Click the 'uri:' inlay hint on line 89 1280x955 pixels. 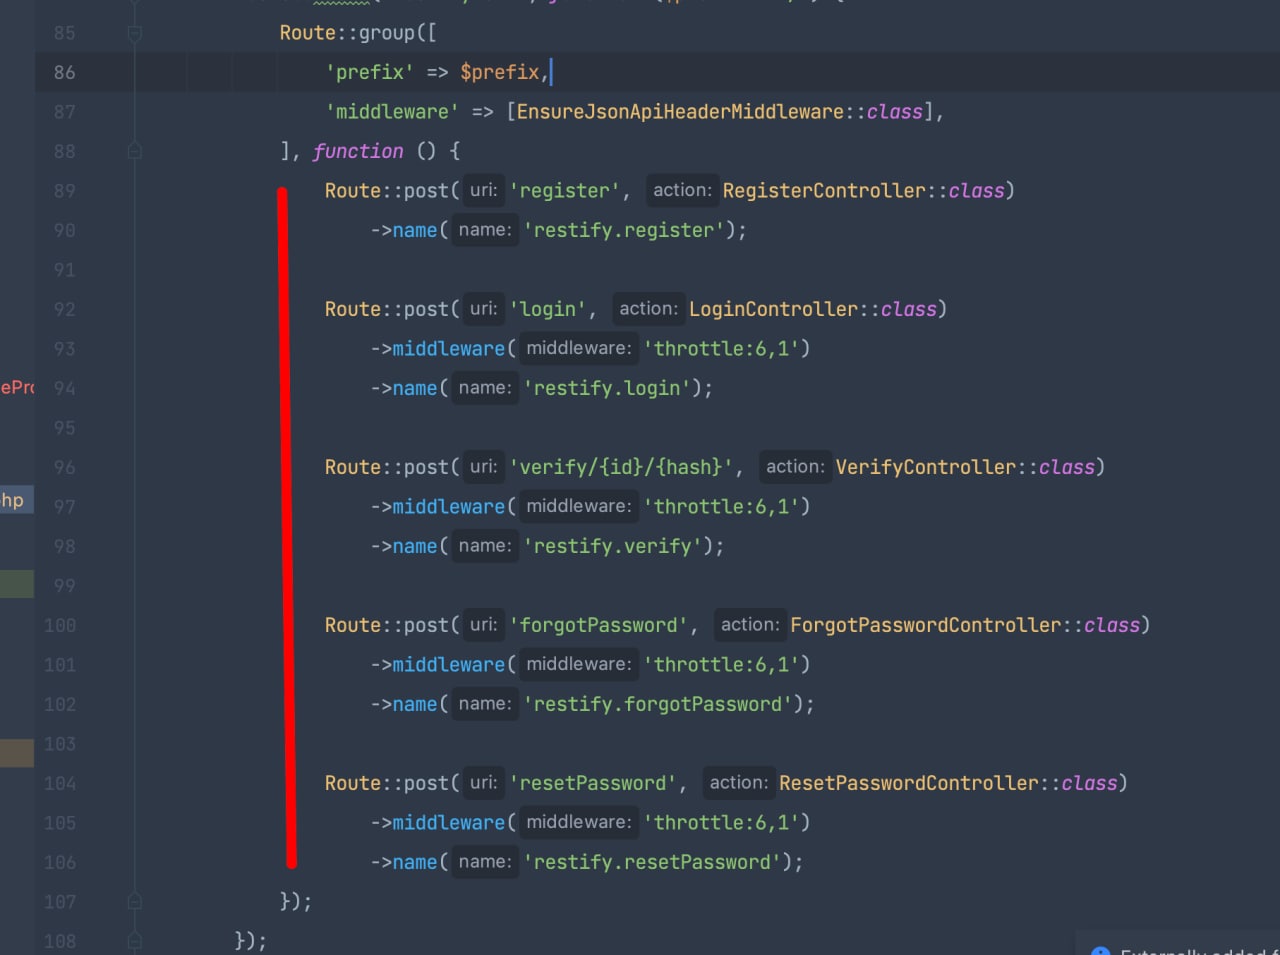point(484,191)
